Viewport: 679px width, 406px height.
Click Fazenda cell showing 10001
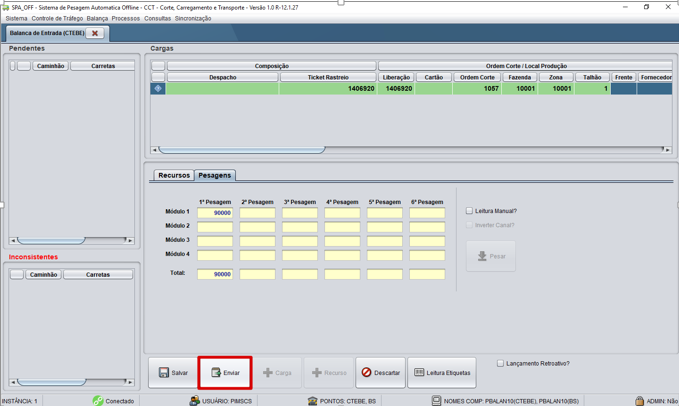coord(520,88)
